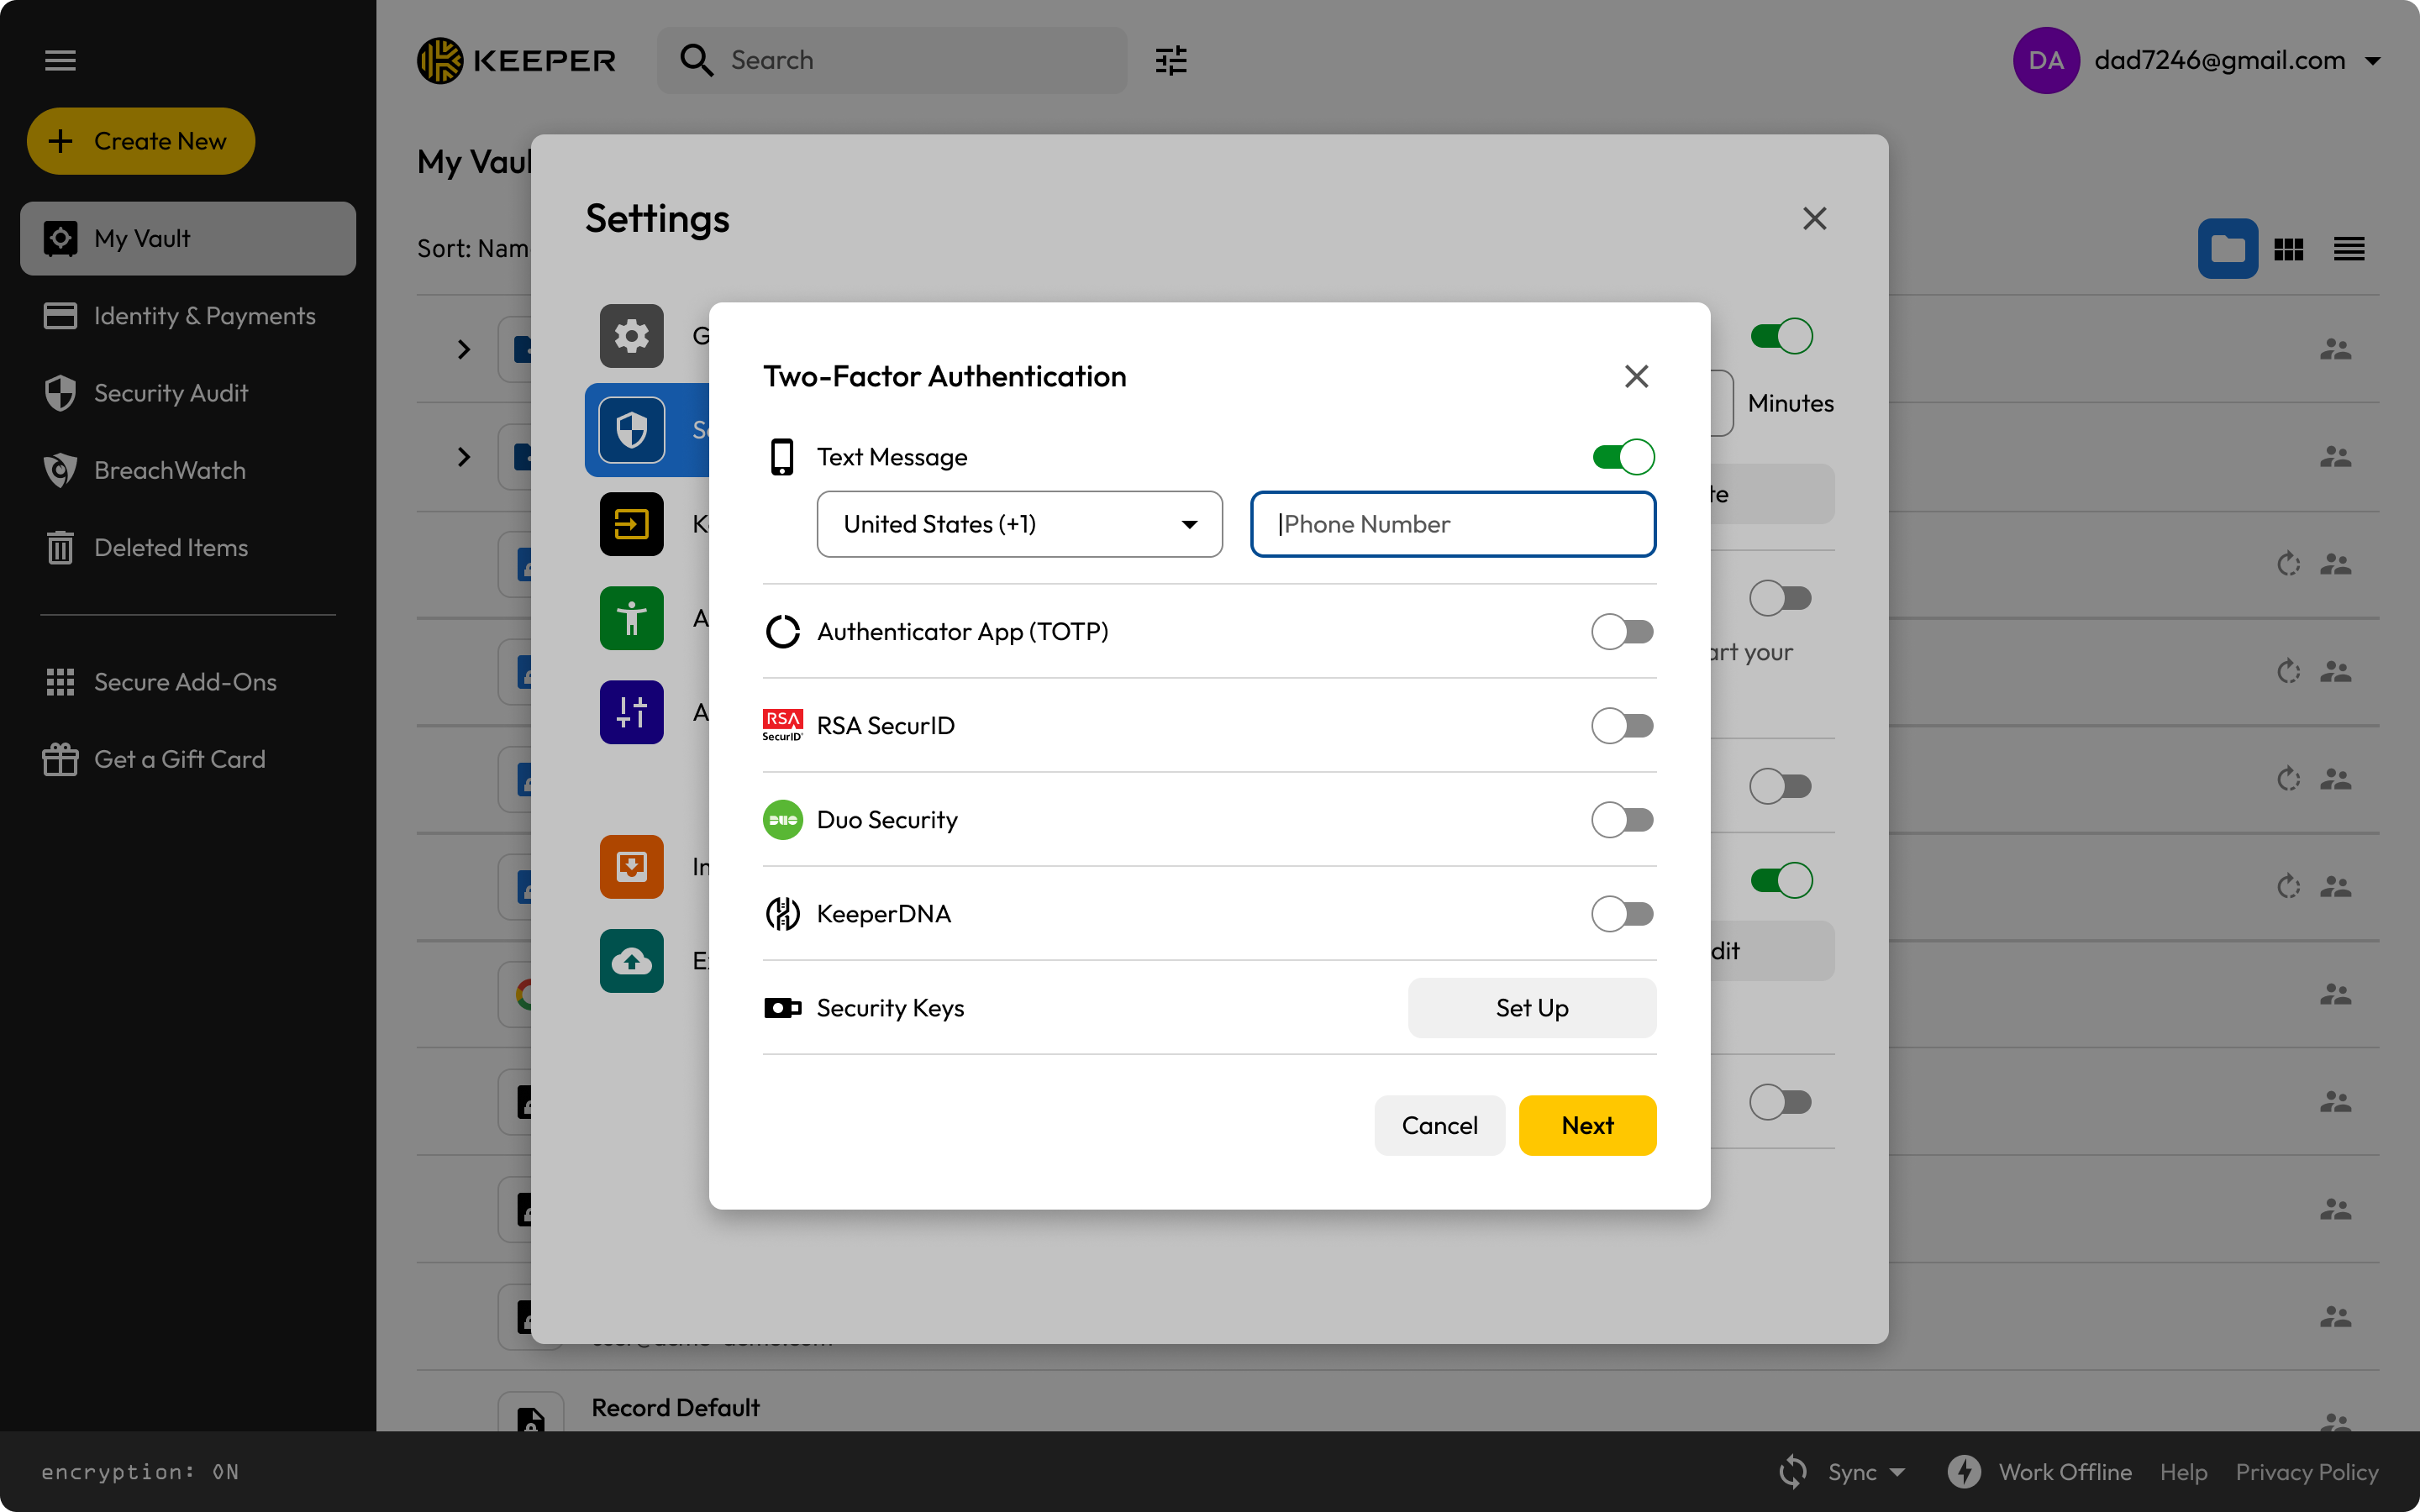Close the Settings window

point(1814,218)
